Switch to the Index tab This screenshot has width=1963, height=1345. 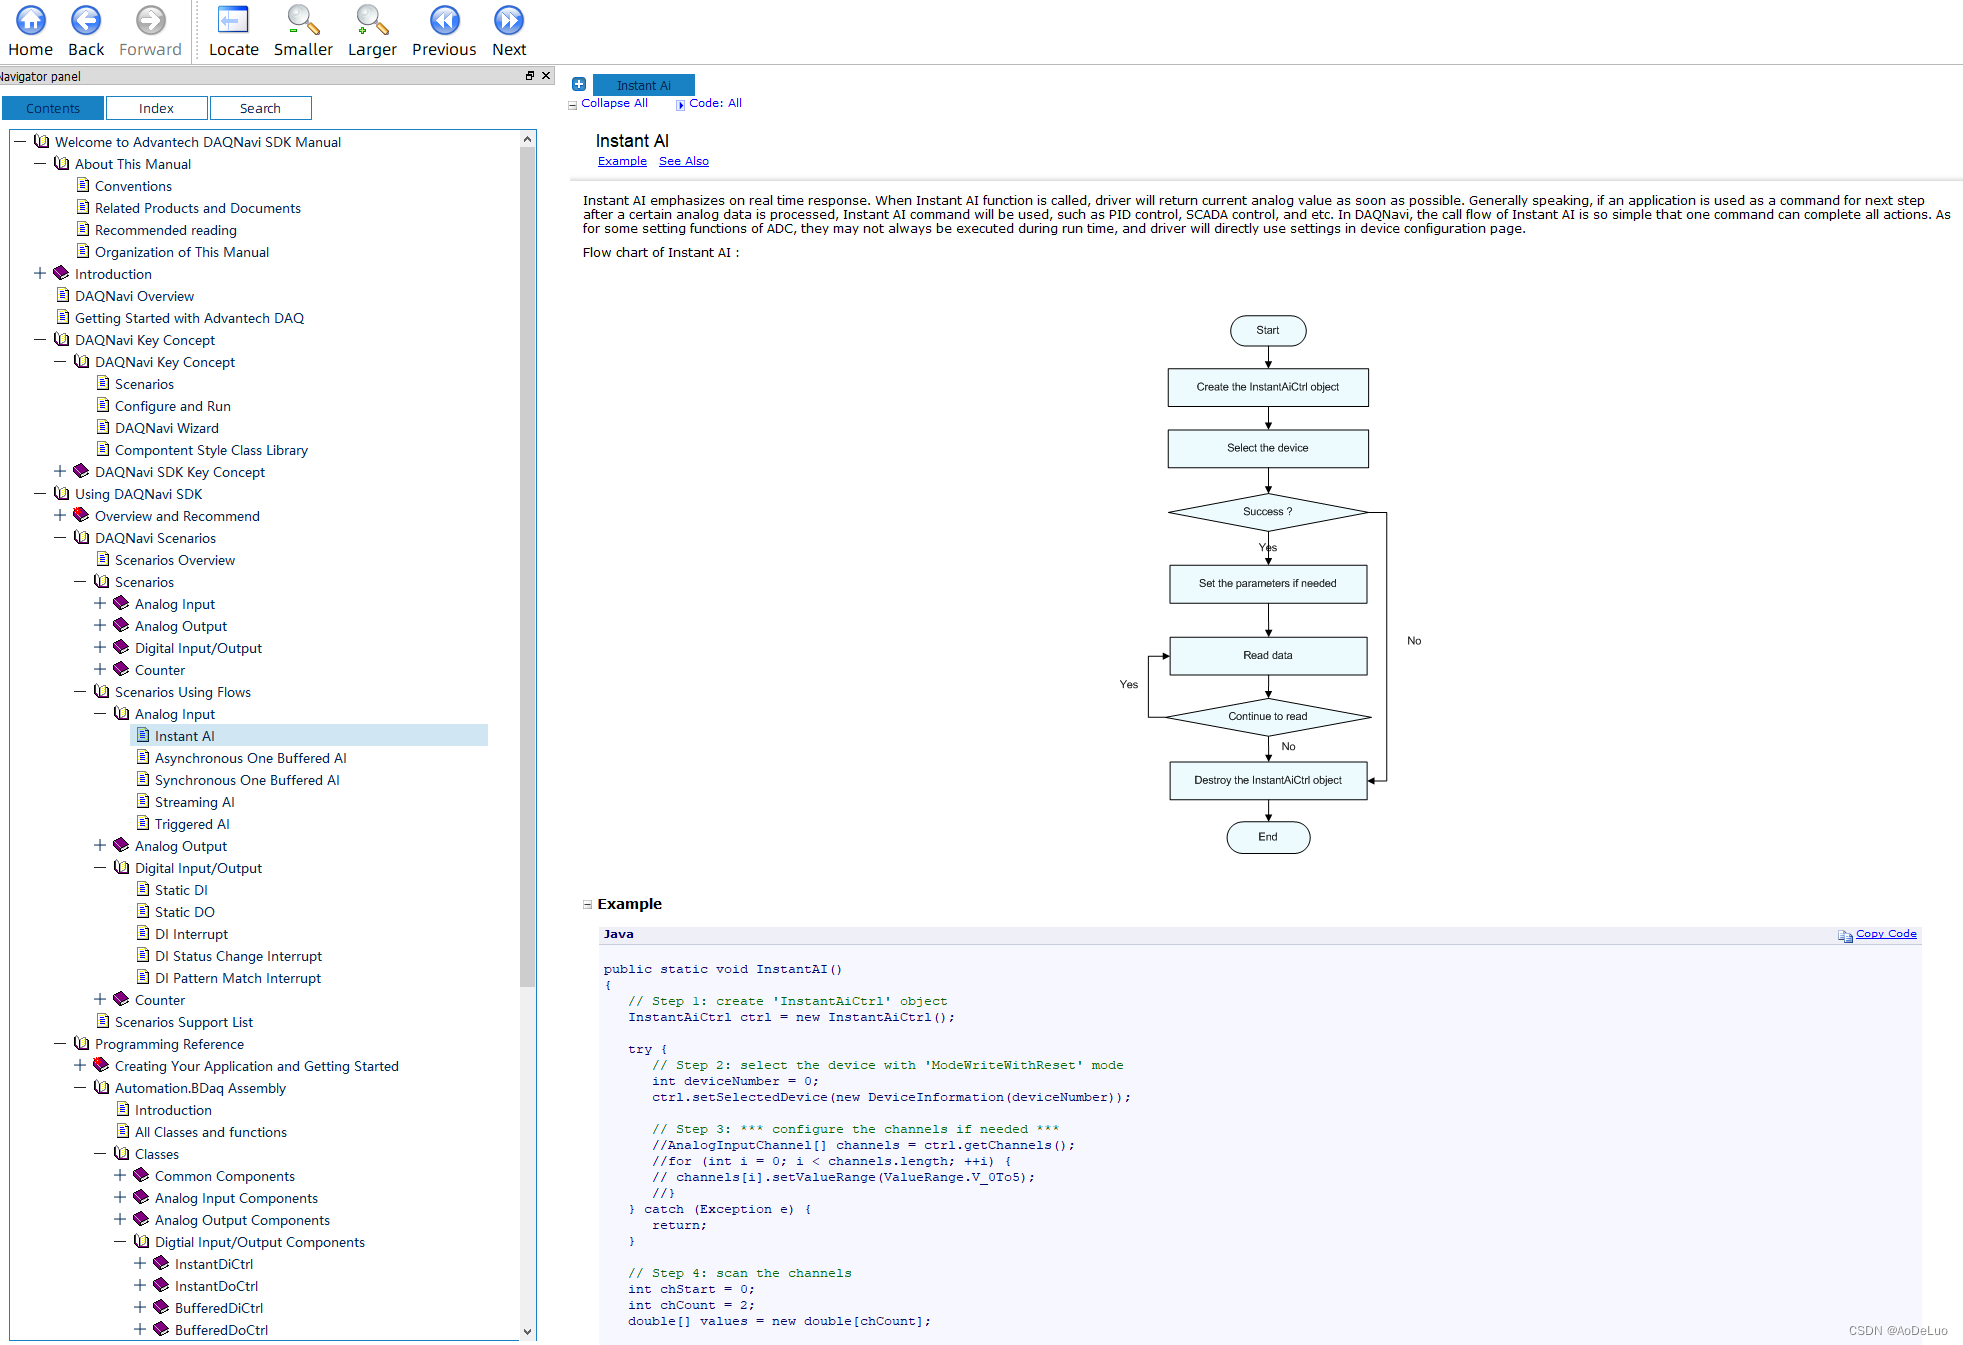tap(155, 106)
